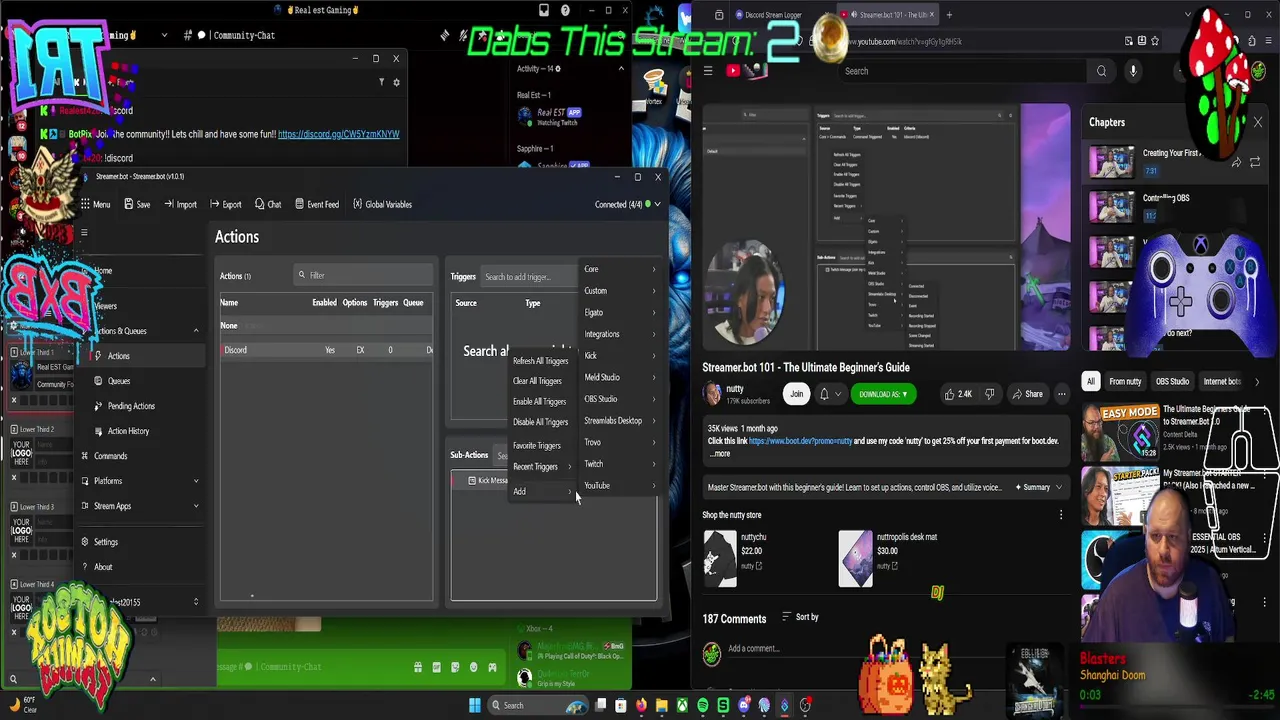Image resolution: width=1280 pixels, height=720 pixels.
Task: Select the 'From nutty' filter chip
Action: [1125, 381]
